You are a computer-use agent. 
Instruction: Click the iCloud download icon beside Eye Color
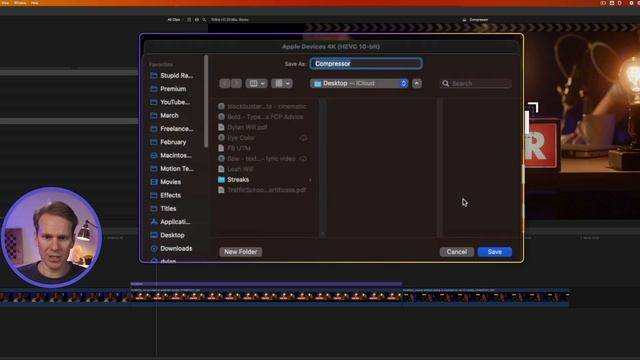pos(303,138)
